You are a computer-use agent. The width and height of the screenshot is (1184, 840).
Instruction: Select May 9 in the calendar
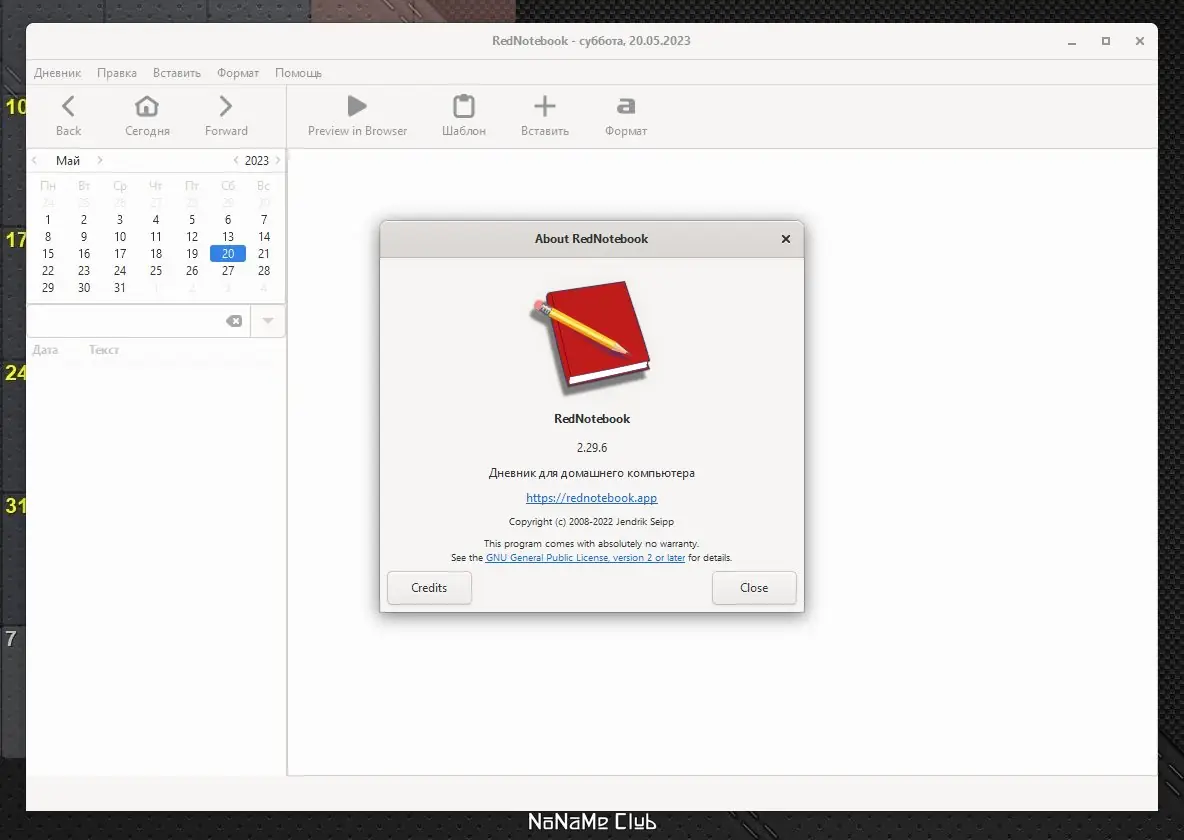(x=84, y=236)
